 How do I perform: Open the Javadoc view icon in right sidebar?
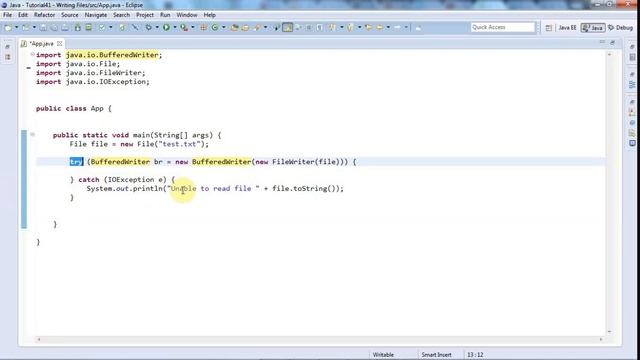click(632, 123)
